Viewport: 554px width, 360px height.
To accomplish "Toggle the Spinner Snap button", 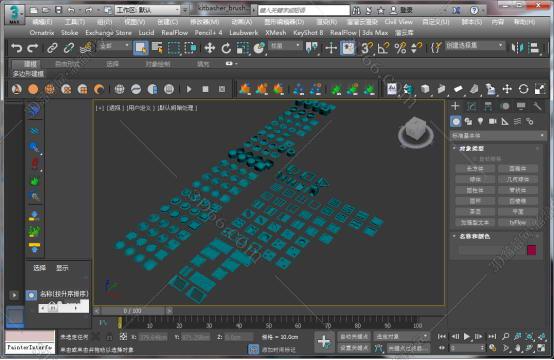I will coord(417,48).
